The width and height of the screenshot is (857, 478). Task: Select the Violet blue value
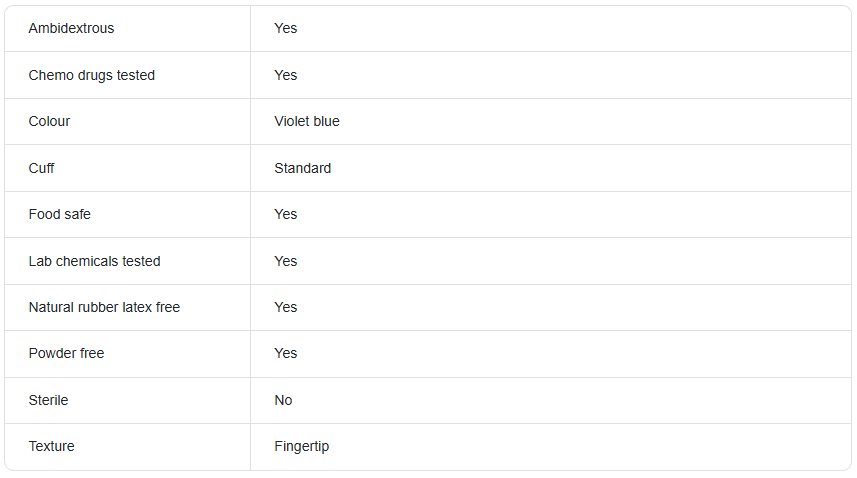tap(307, 121)
